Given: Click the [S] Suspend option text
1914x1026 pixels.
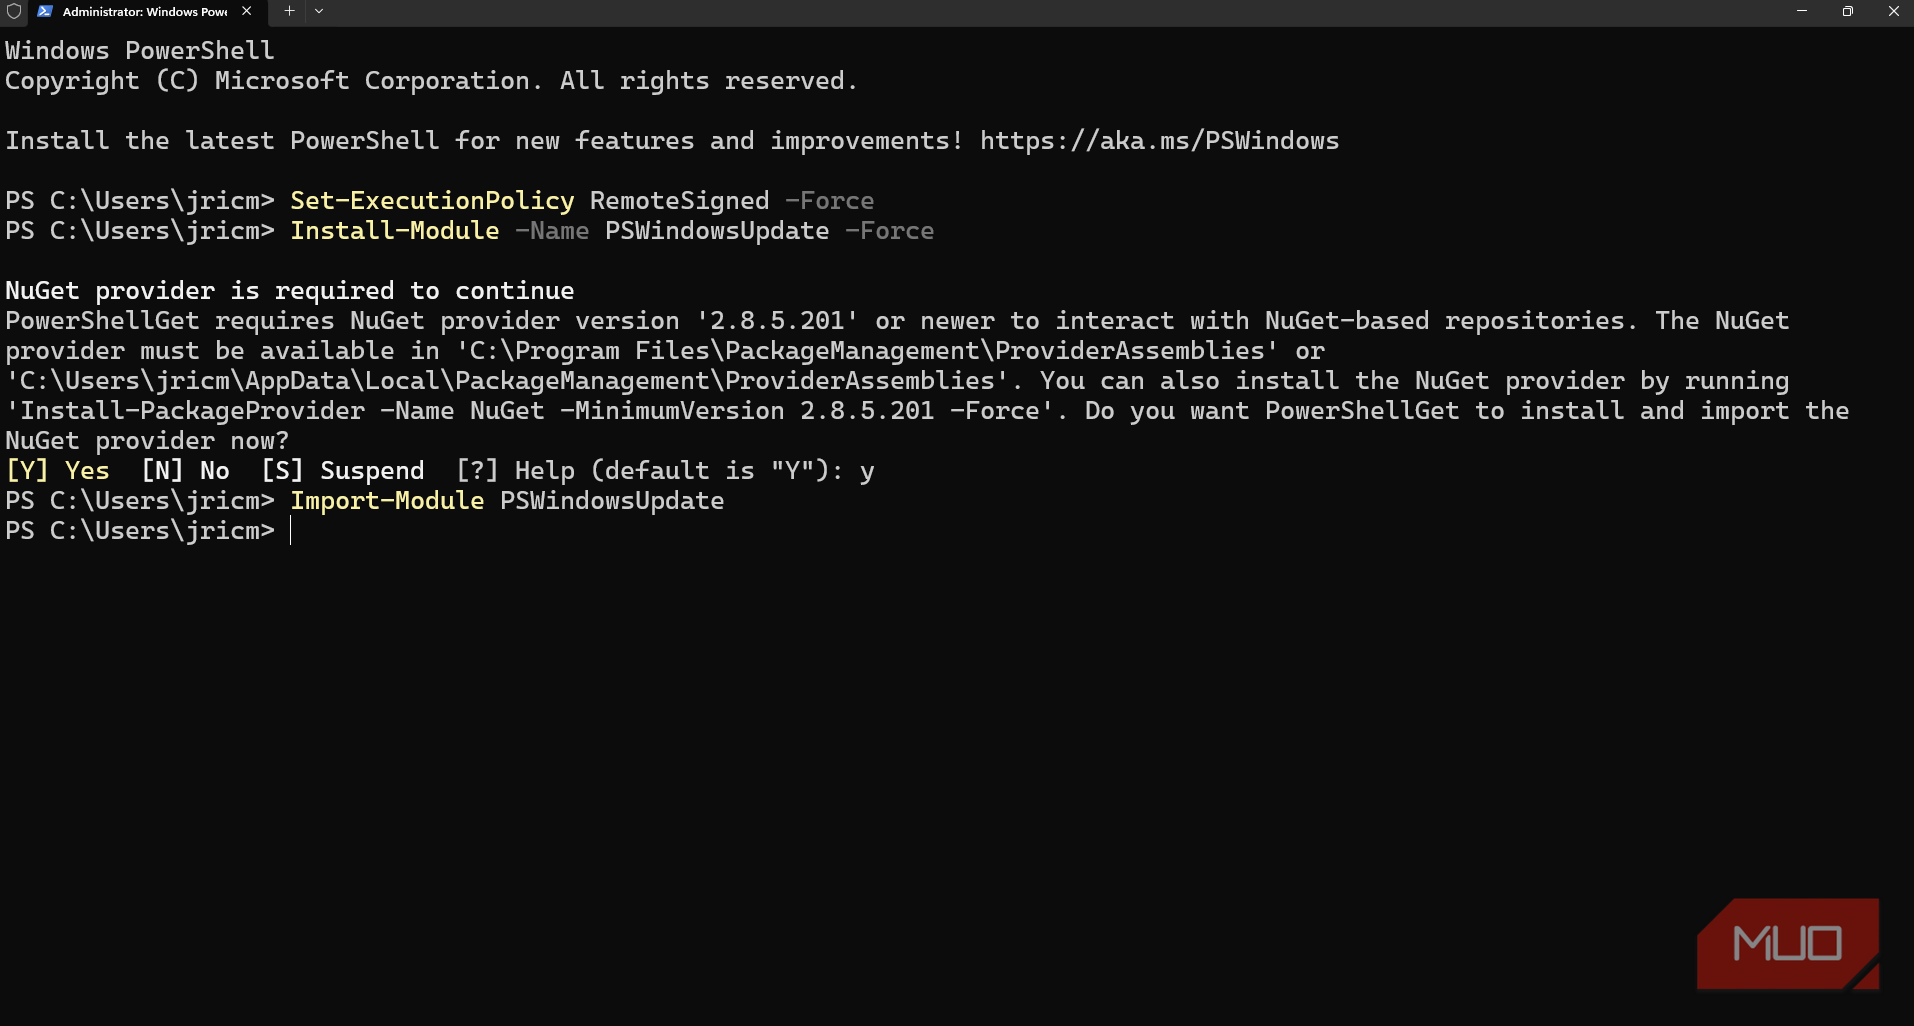Looking at the screenshot, I should pyautogui.click(x=343, y=471).
